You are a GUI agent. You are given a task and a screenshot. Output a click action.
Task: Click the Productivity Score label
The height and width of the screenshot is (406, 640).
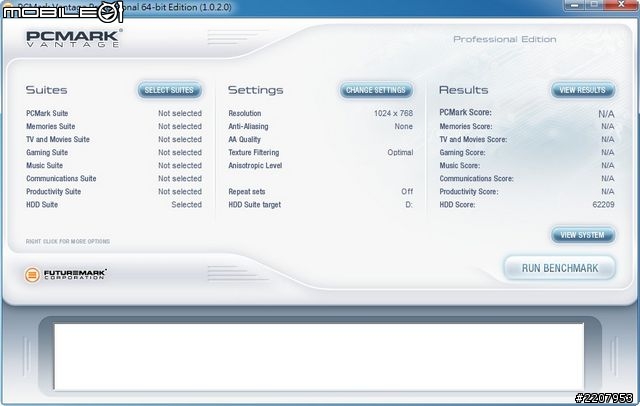click(x=469, y=192)
